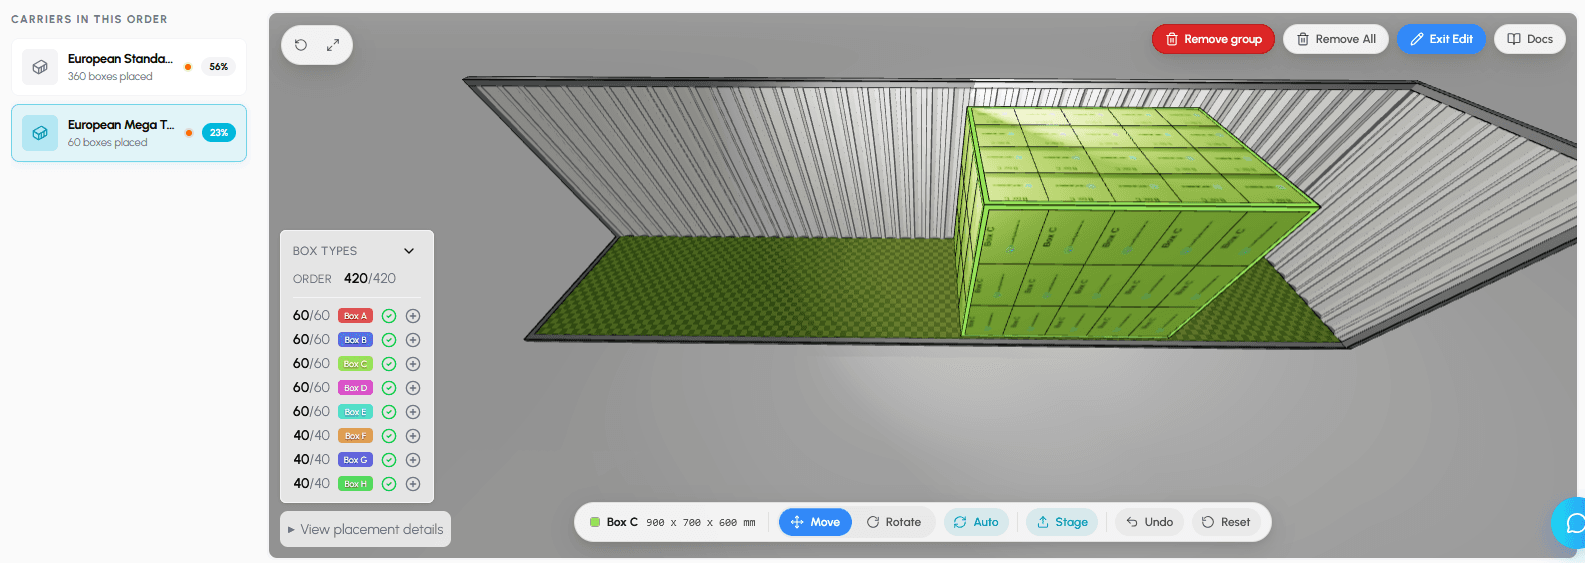The image size is (1585, 563).
Task: Toggle the green check for Box G
Action: (389, 460)
